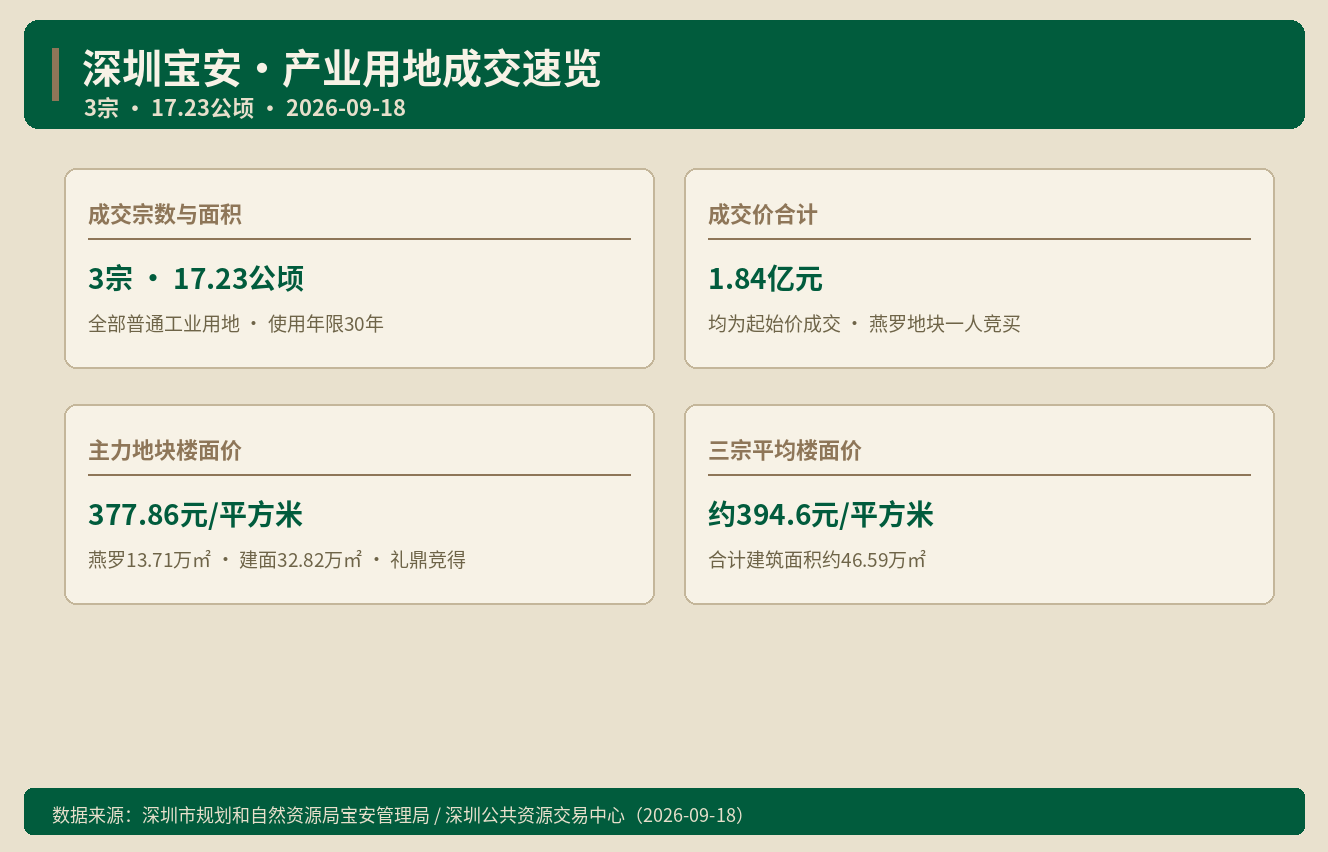Select the note 合计建筑面积约46.59万㎡

[x=817, y=560]
